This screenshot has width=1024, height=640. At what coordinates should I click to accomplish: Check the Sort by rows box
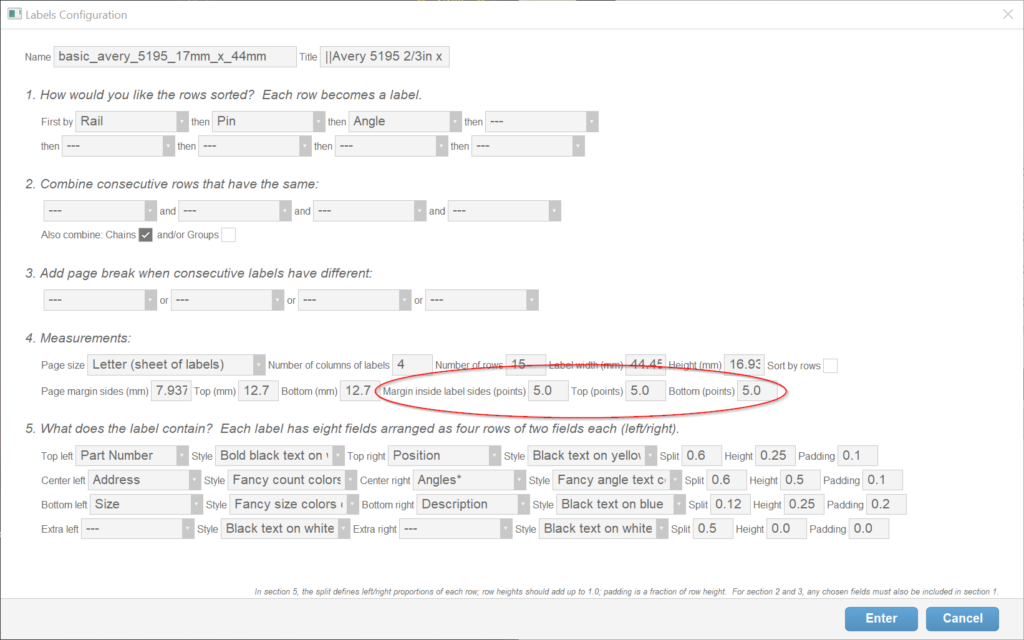(830, 366)
